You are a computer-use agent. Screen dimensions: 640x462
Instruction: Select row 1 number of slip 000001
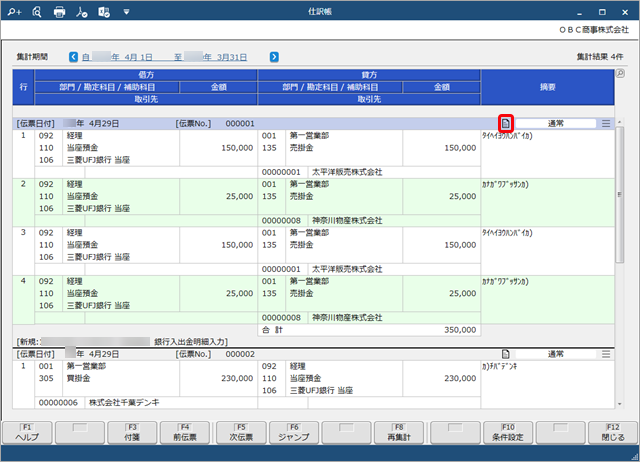[23, 135]
